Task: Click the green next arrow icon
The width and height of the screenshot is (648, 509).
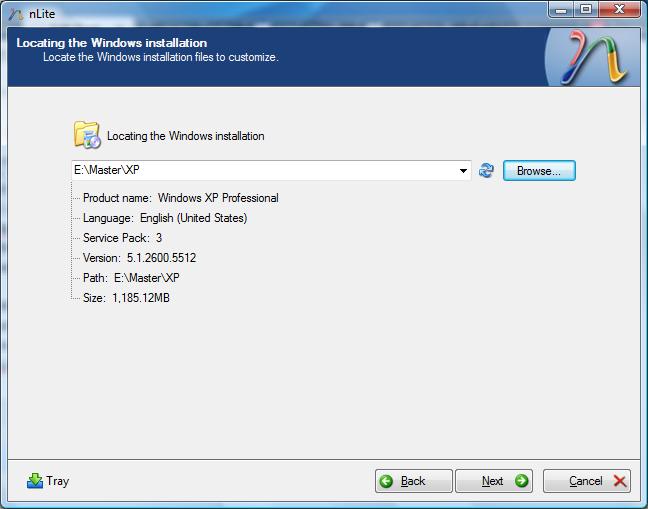Action: tap(522, 481)
